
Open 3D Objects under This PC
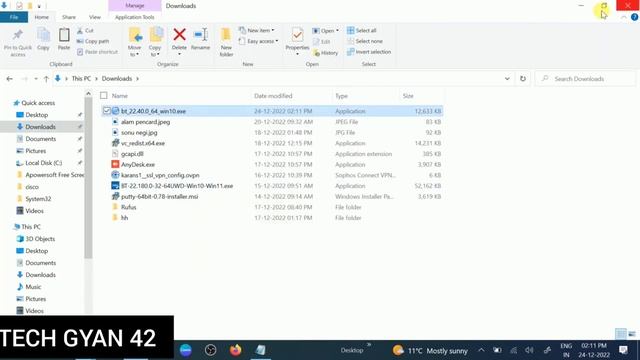coord(40,239)
